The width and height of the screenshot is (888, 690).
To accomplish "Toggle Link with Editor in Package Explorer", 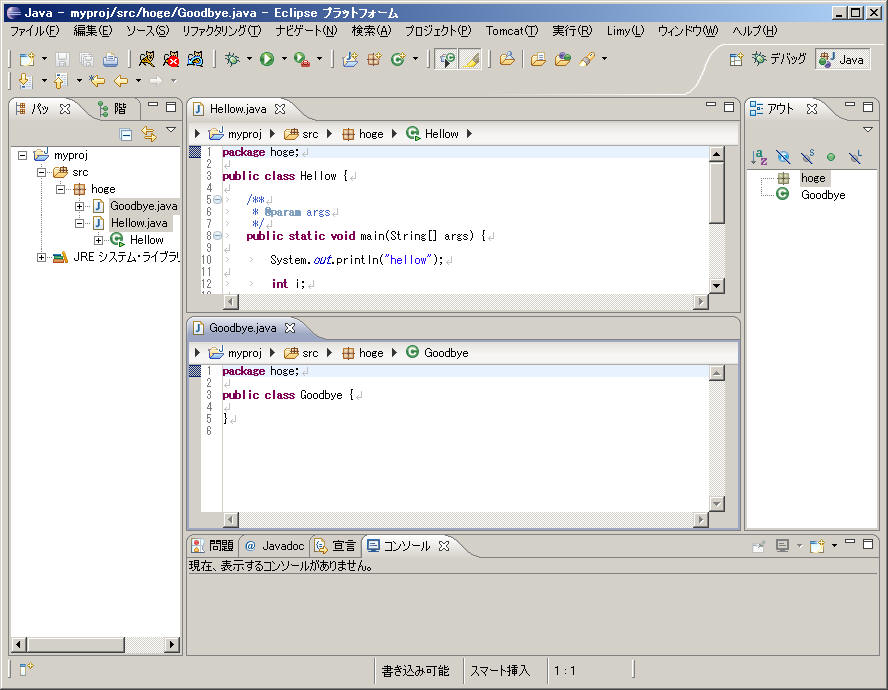I will point(148,134).
